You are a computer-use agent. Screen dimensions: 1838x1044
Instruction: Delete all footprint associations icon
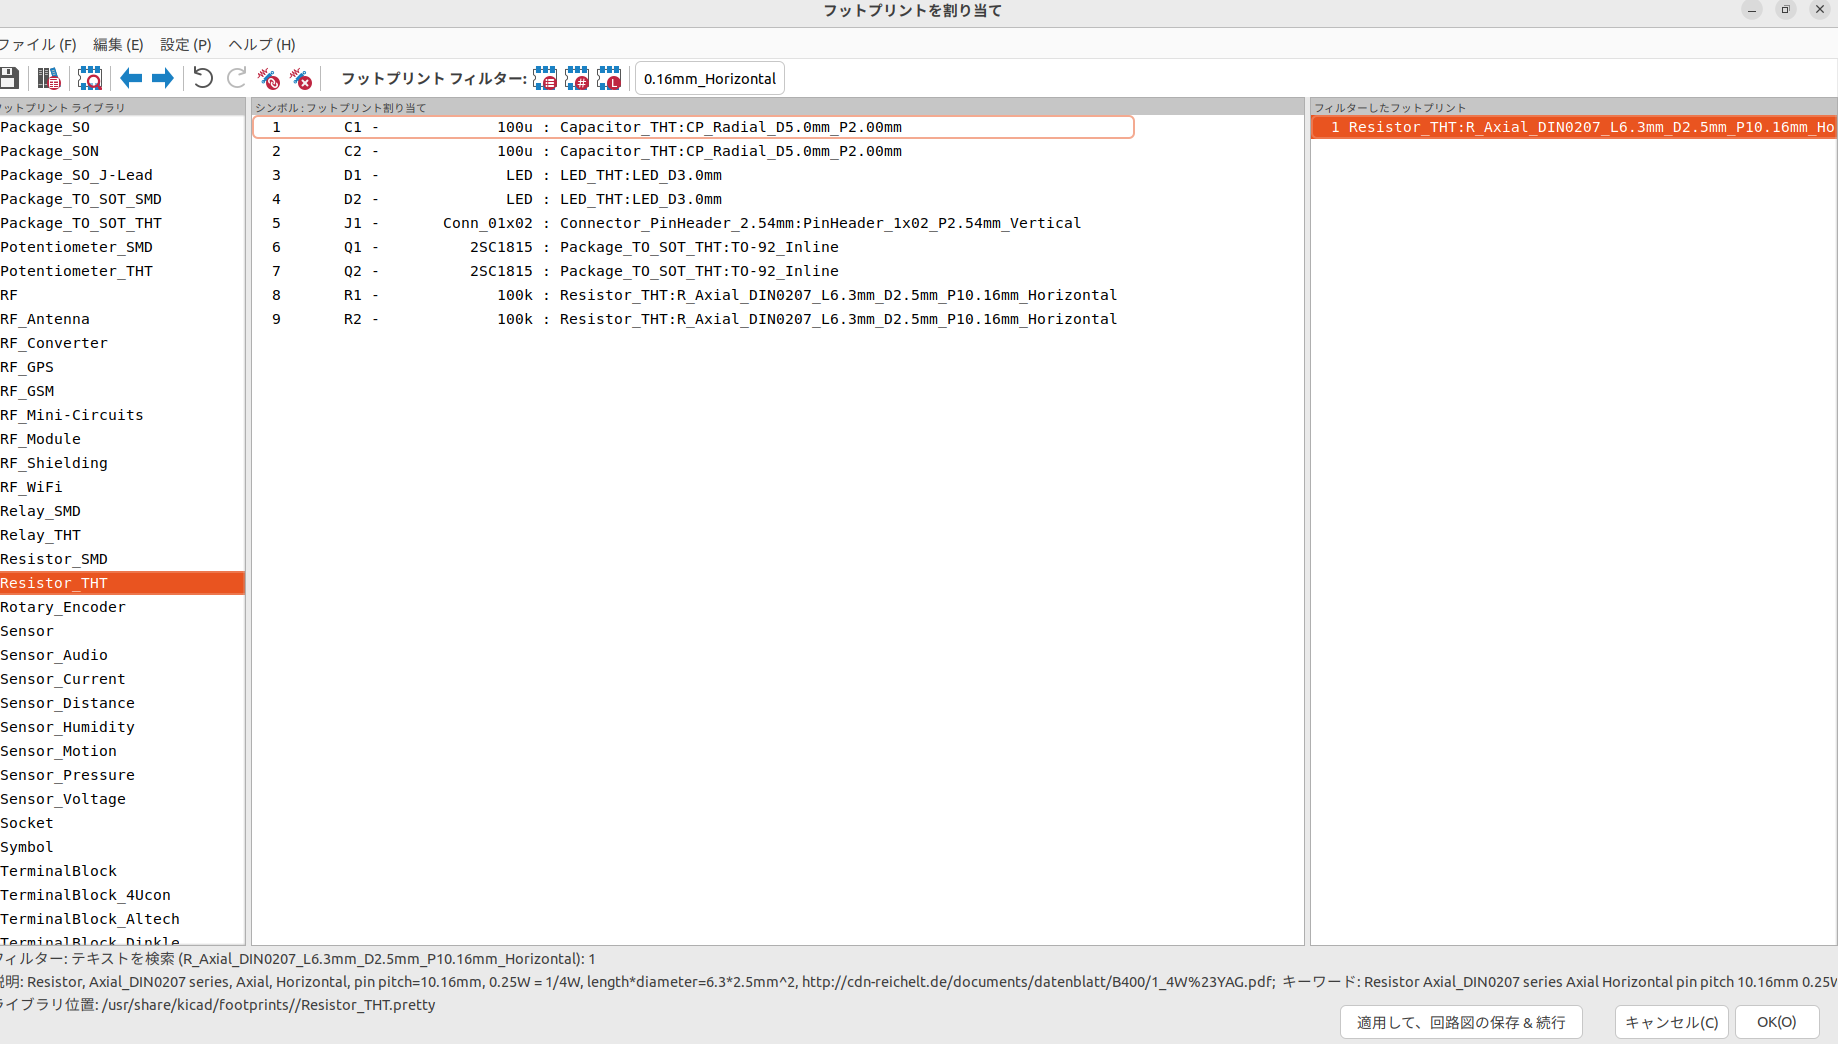pyautogui.click(x=300, y=78)
